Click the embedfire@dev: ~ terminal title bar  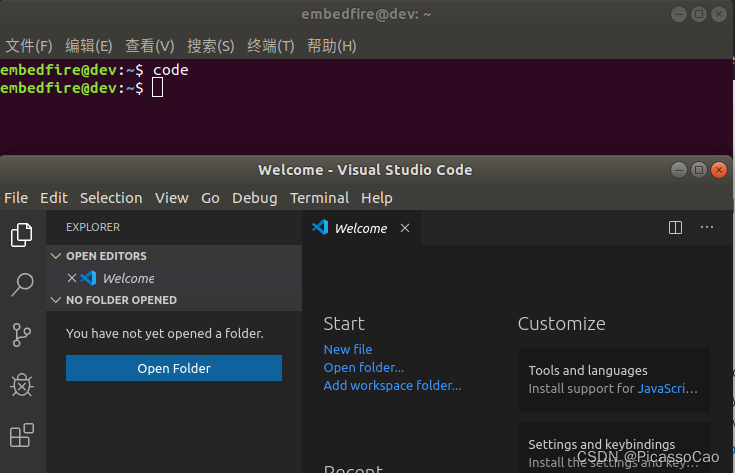[x=366, y=14]
